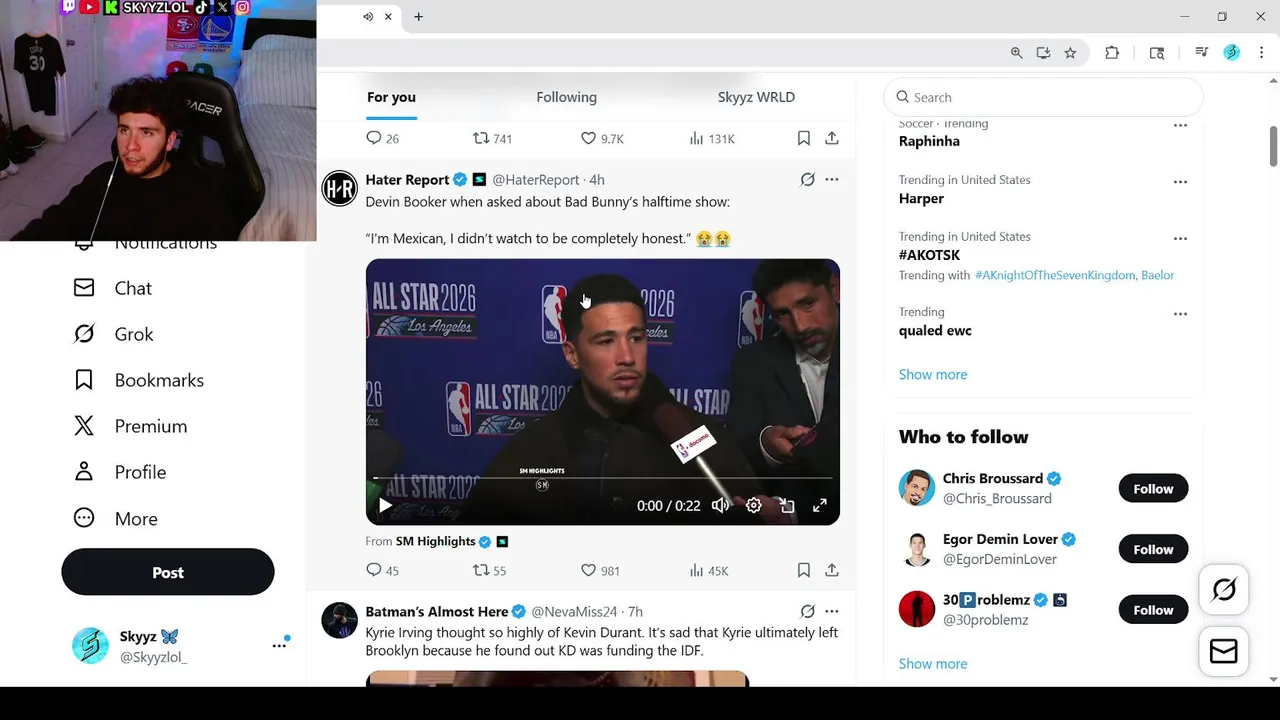Share the tweet with 131K views
1280x720 pixels.
832,138
